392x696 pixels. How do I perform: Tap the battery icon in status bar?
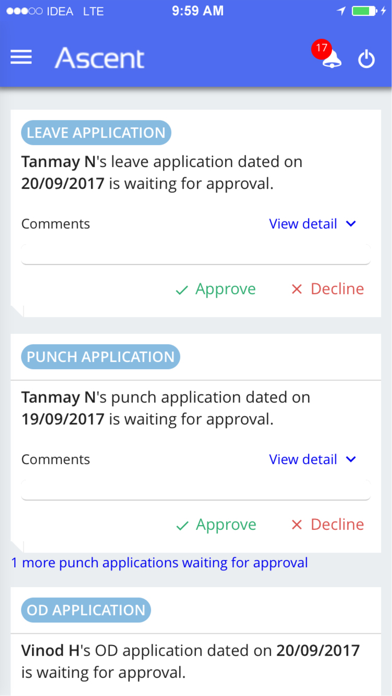pos(364,11)
